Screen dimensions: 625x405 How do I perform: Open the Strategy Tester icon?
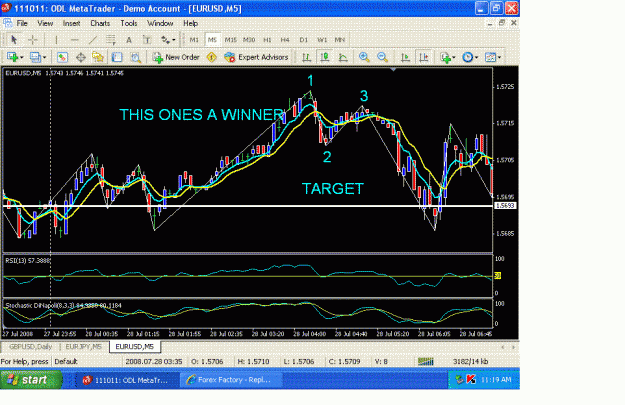(x=136, y=57)
